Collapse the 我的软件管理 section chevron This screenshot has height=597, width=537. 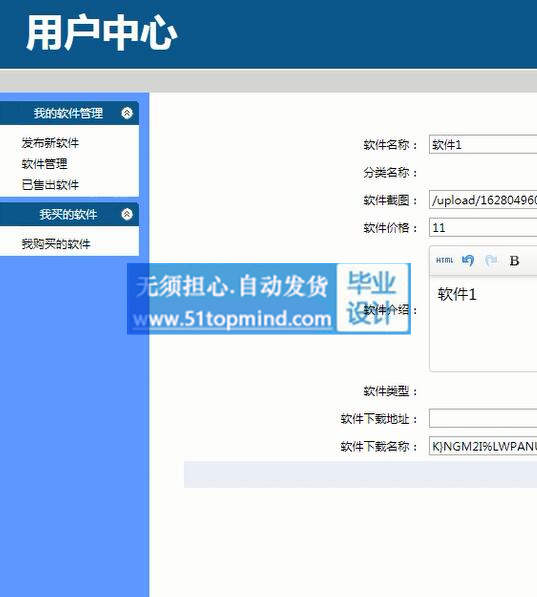127,113
